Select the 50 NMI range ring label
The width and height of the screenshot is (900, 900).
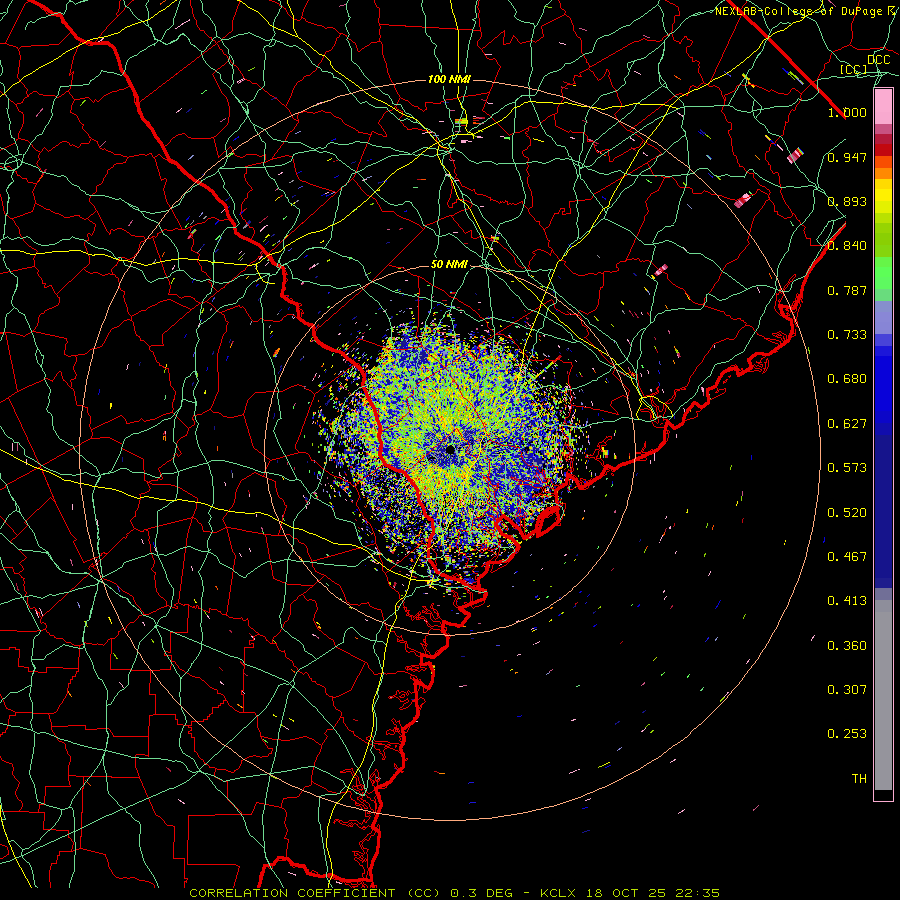pyautogui.click(x=449, y=265)
